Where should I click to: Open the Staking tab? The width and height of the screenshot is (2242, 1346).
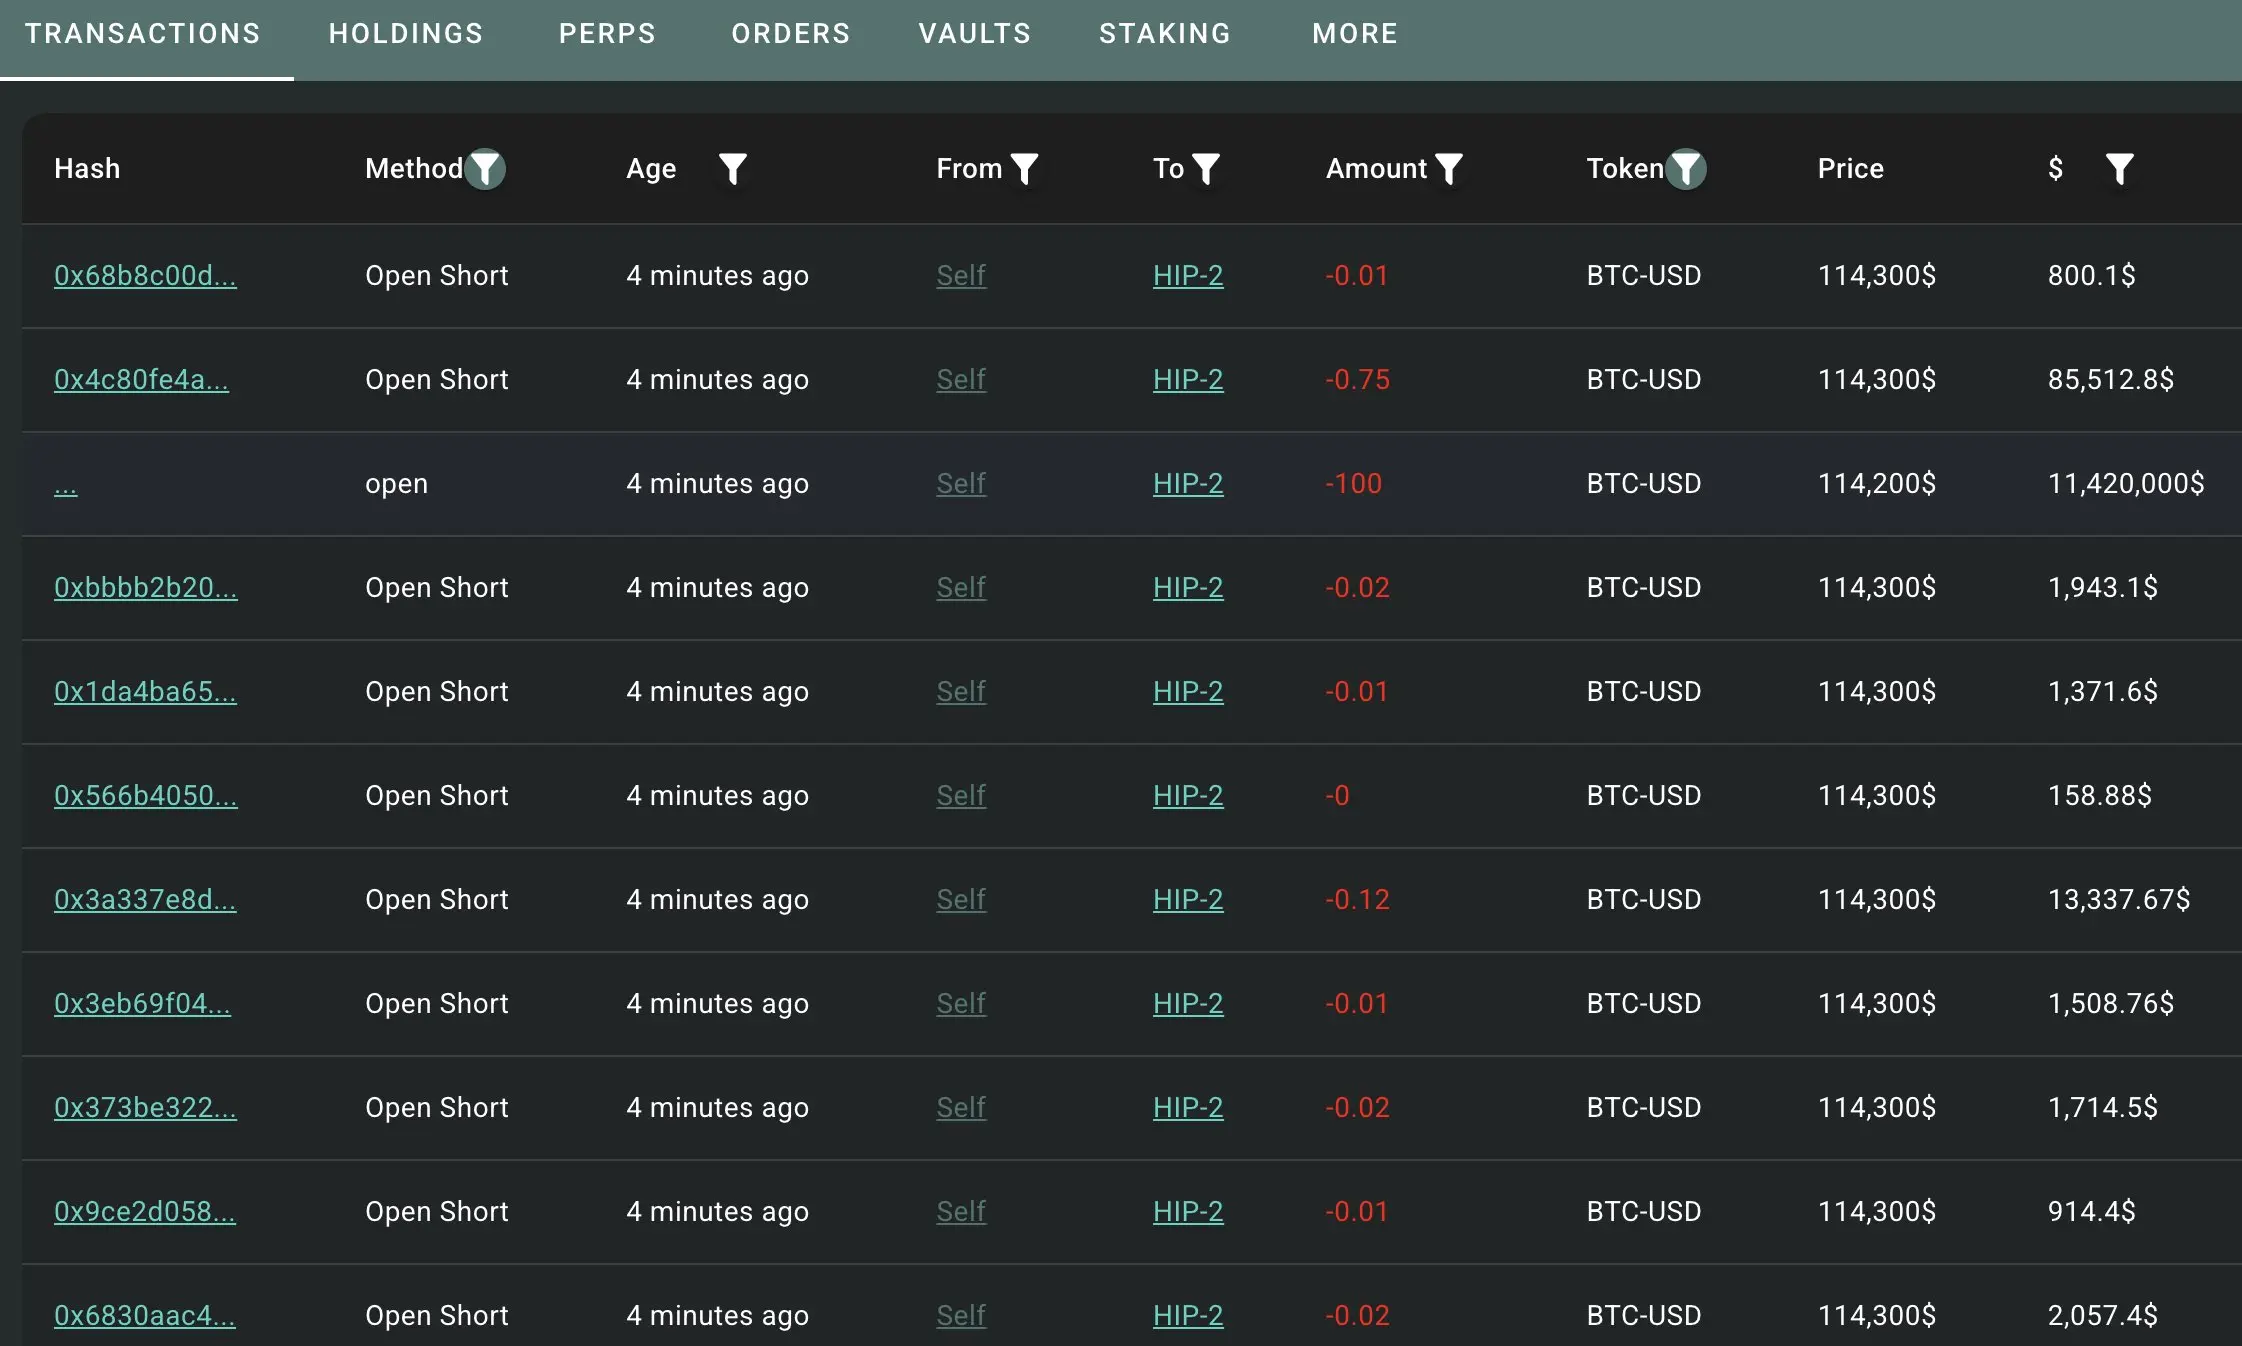click(x=1165, y=34)
